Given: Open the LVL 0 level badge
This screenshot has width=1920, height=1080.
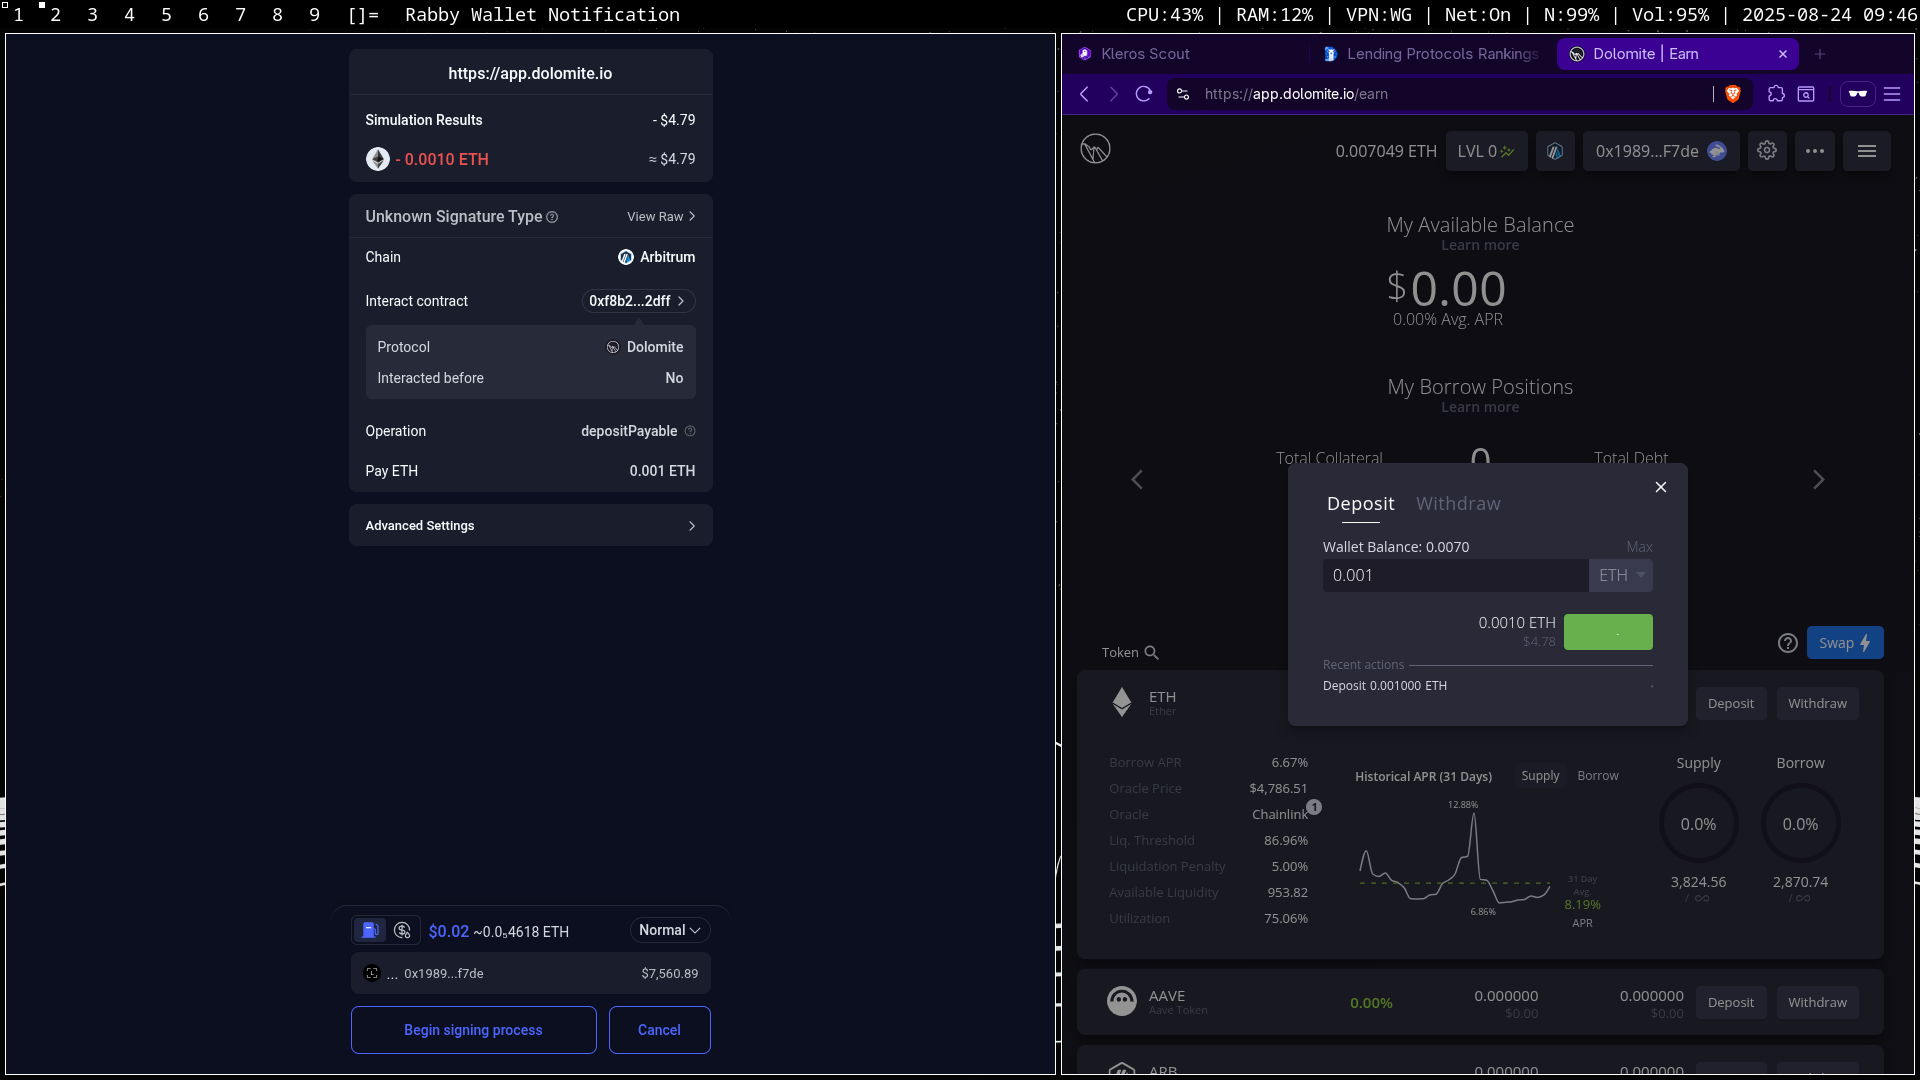Looking at the screenshot, I should (x=1486, y=151).
